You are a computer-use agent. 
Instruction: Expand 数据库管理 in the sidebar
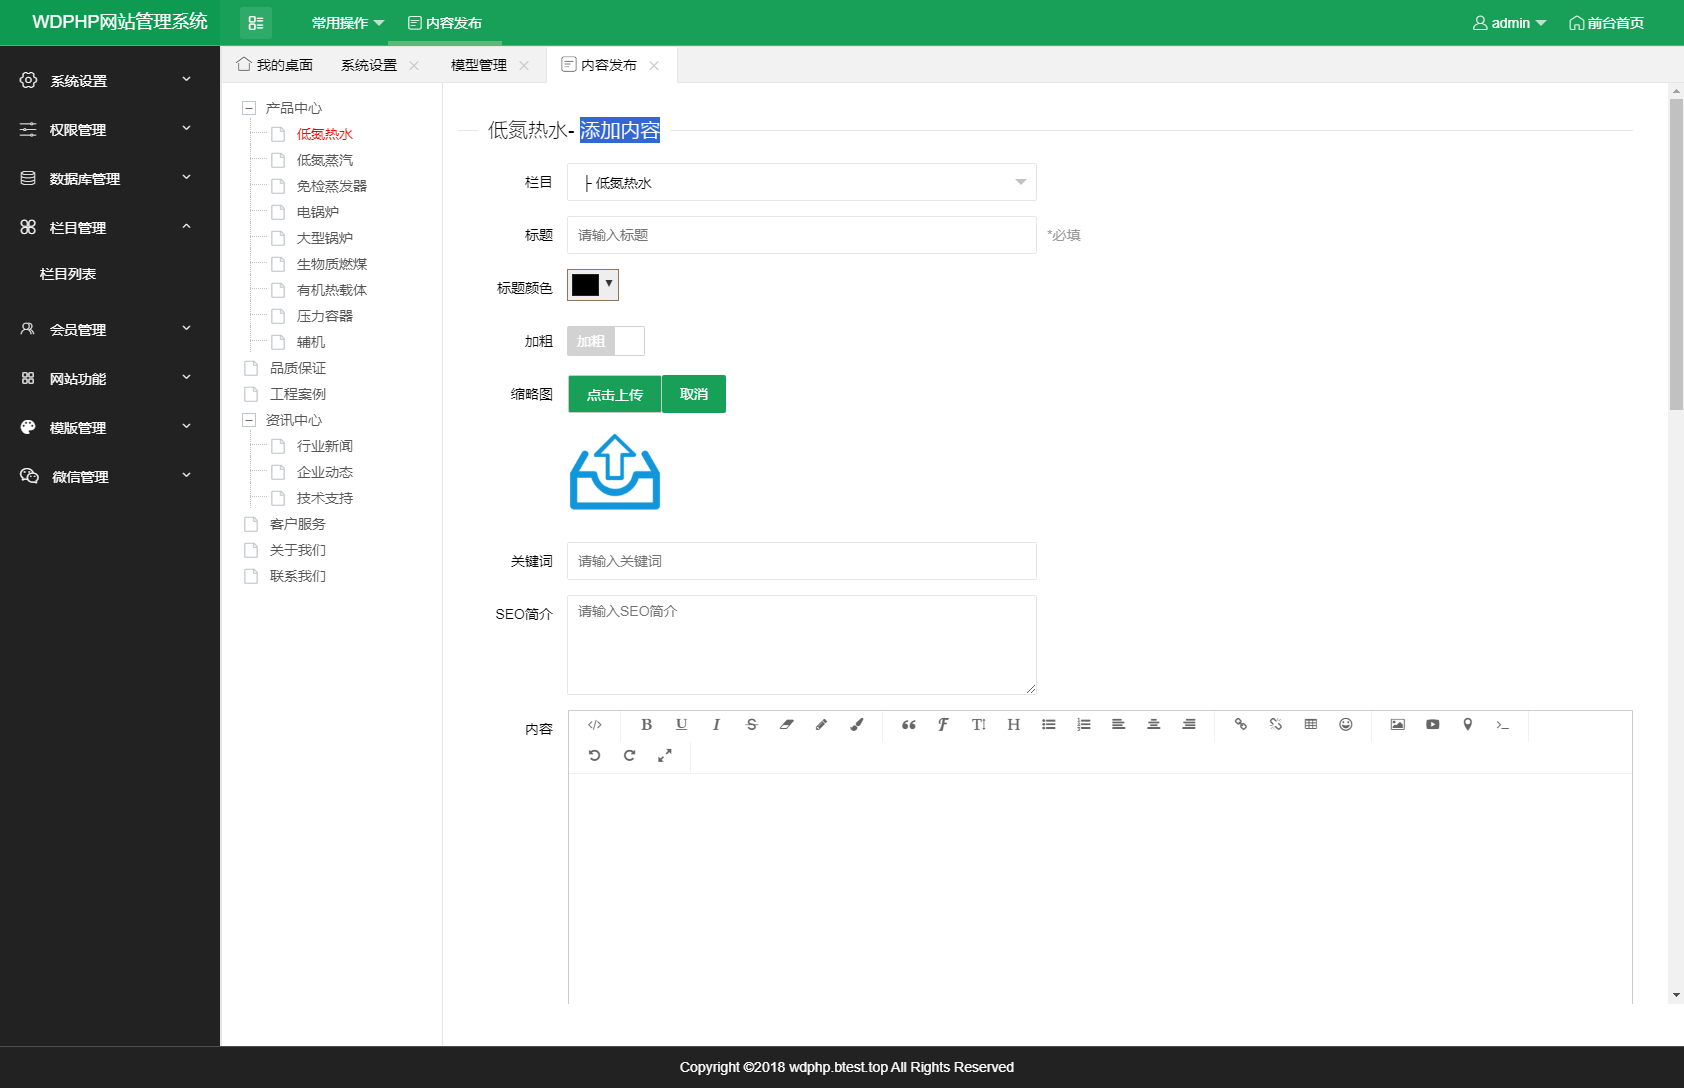pos(108,178)
